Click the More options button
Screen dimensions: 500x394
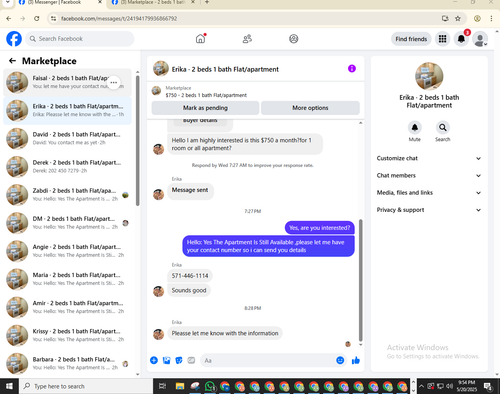[310, 108]
